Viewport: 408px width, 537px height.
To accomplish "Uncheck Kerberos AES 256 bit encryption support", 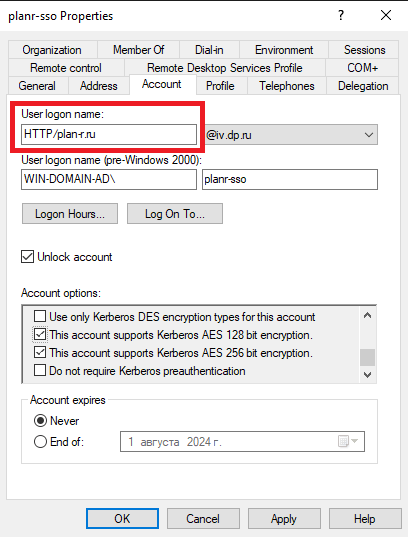I will coord(40,352).
